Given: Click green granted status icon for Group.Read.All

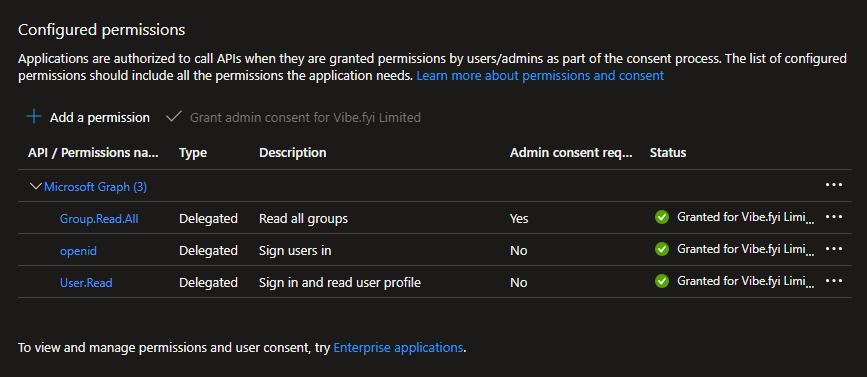Looking at the screenshot, I should (x=661, y=217).
